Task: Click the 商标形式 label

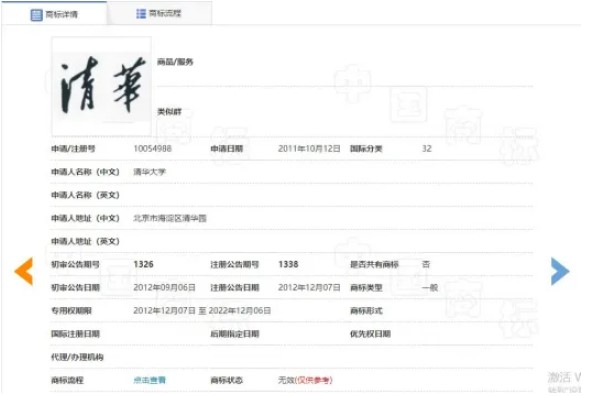Action: pos(366,311)
